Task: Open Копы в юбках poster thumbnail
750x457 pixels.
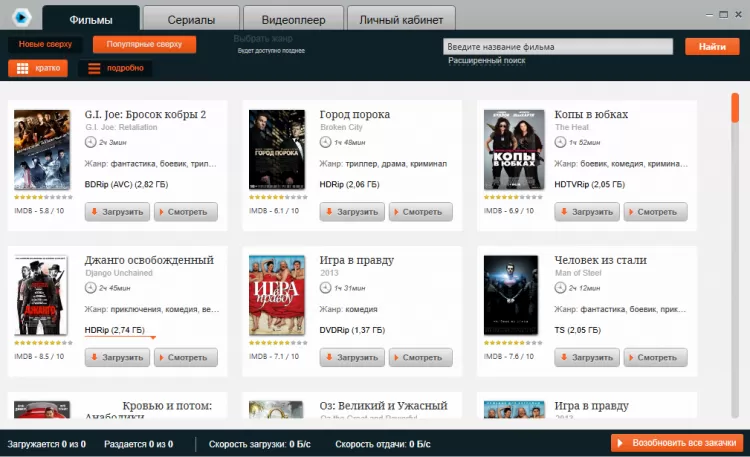Action: coord(514,150)
